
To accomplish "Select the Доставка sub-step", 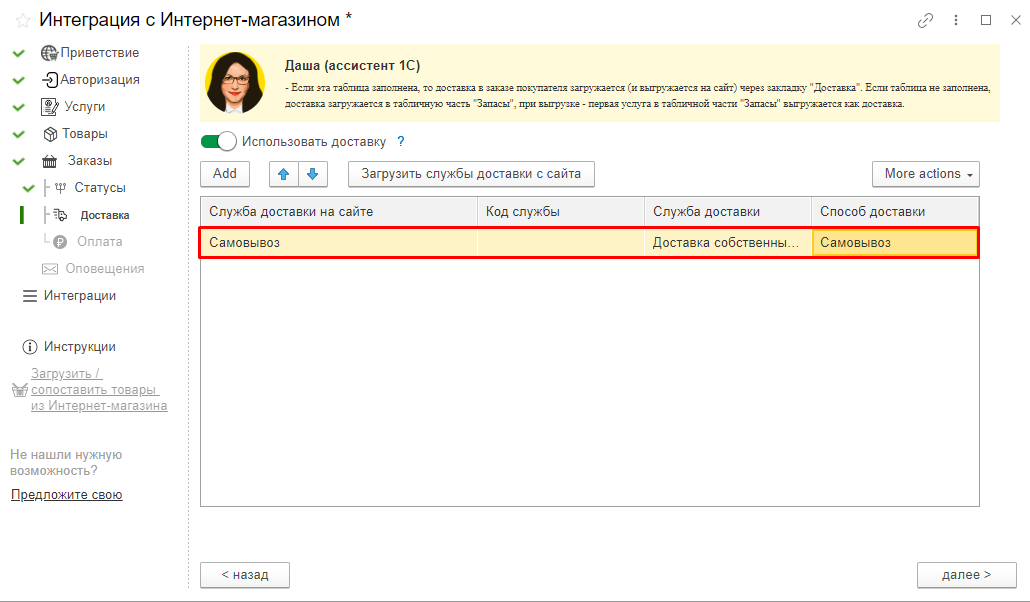I will [x=104, y=215].
